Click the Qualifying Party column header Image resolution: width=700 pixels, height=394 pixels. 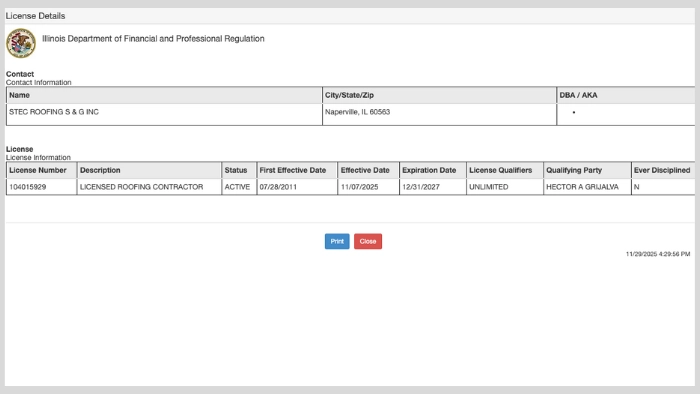pos(587,170)
